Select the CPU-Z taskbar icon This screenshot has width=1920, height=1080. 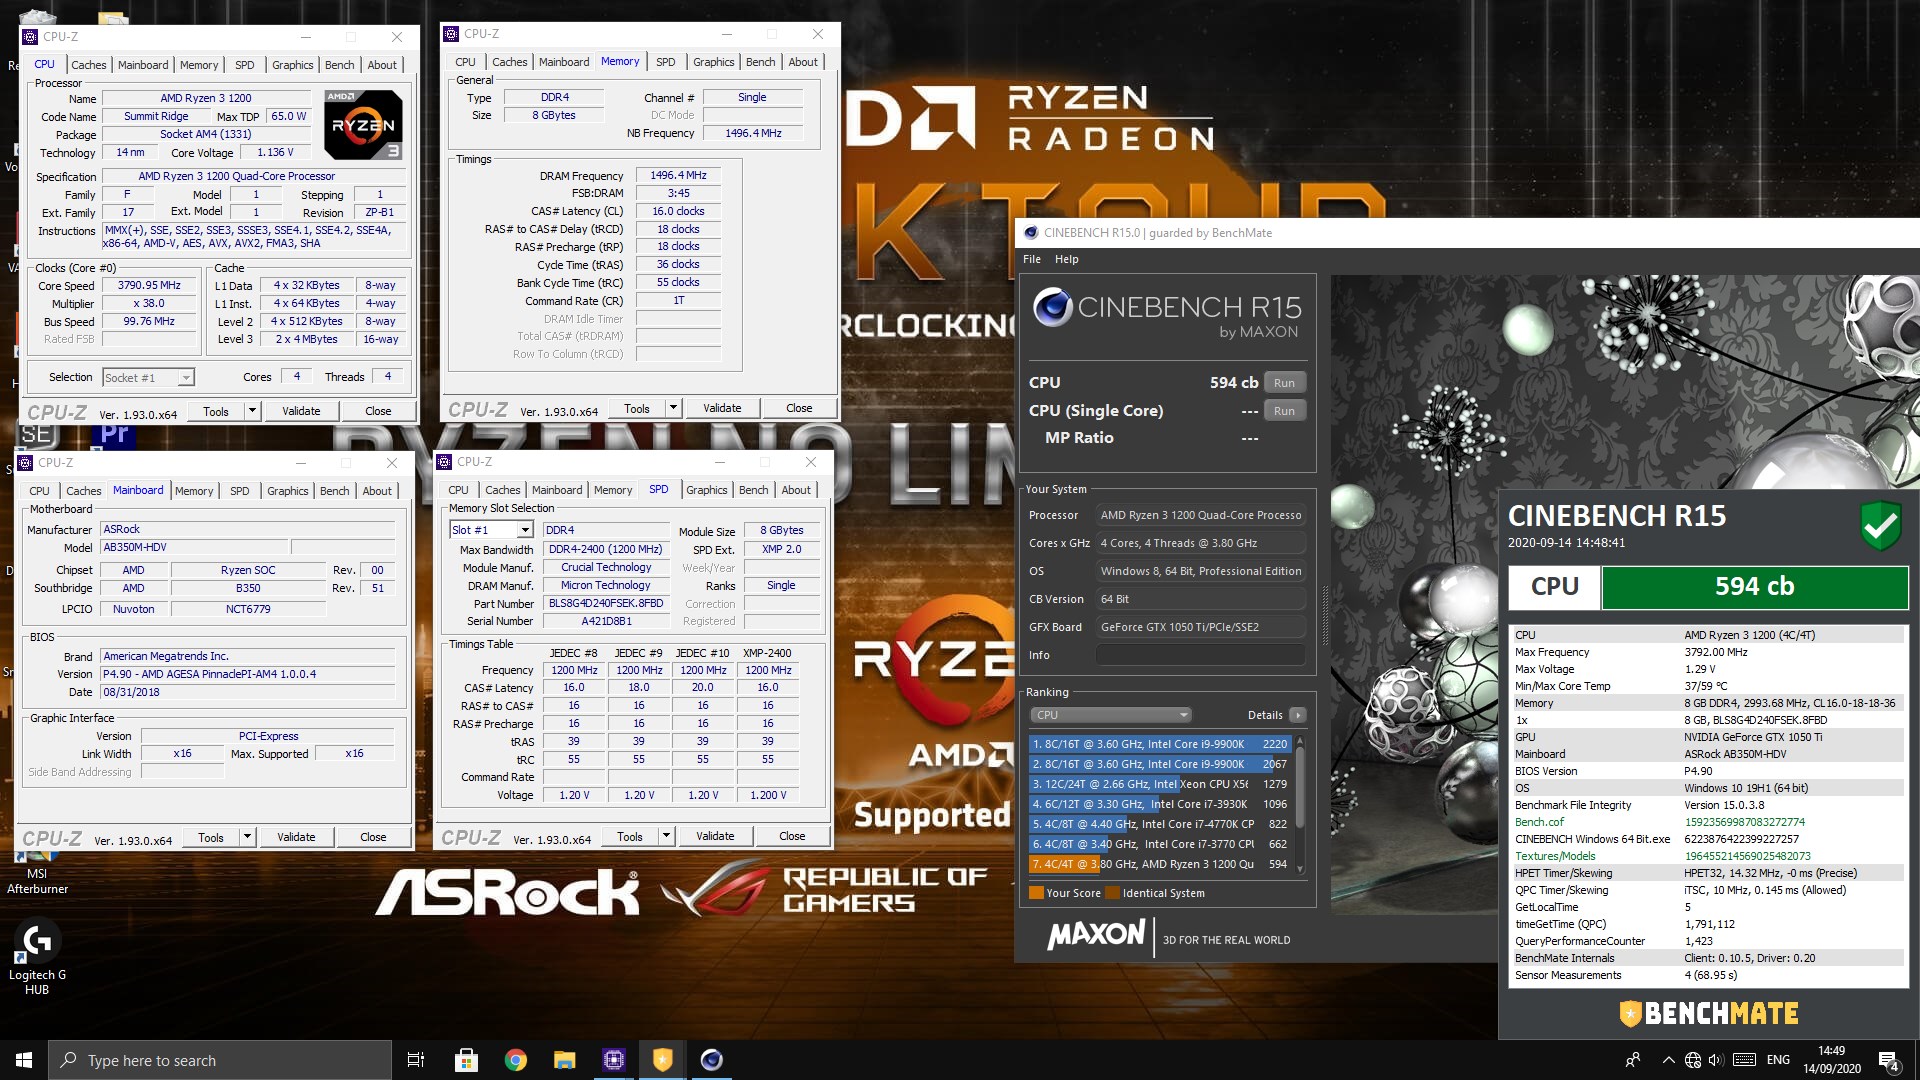pyautogui.click(x=613, y=1060)
